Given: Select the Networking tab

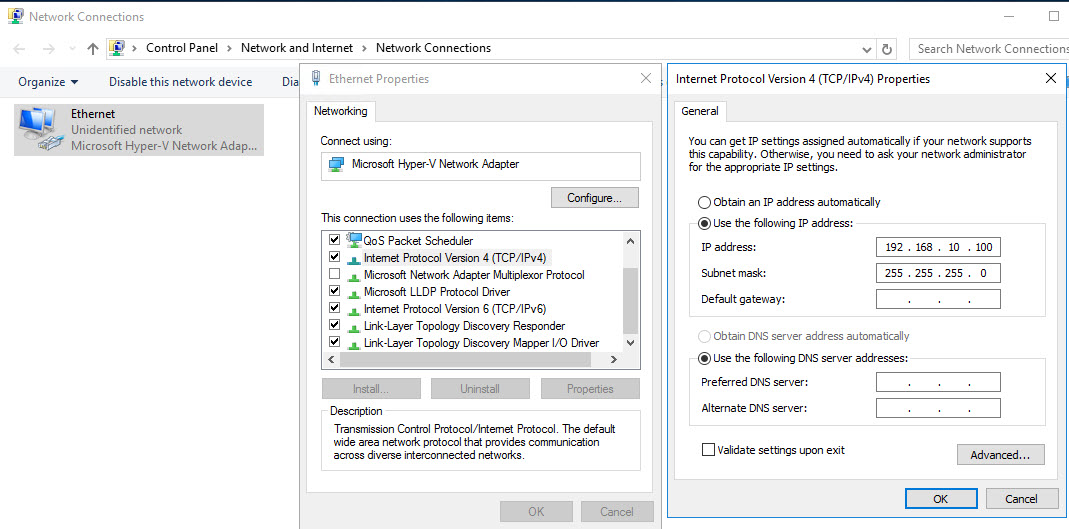Looking at the screenshot, I should pos(340,111).
